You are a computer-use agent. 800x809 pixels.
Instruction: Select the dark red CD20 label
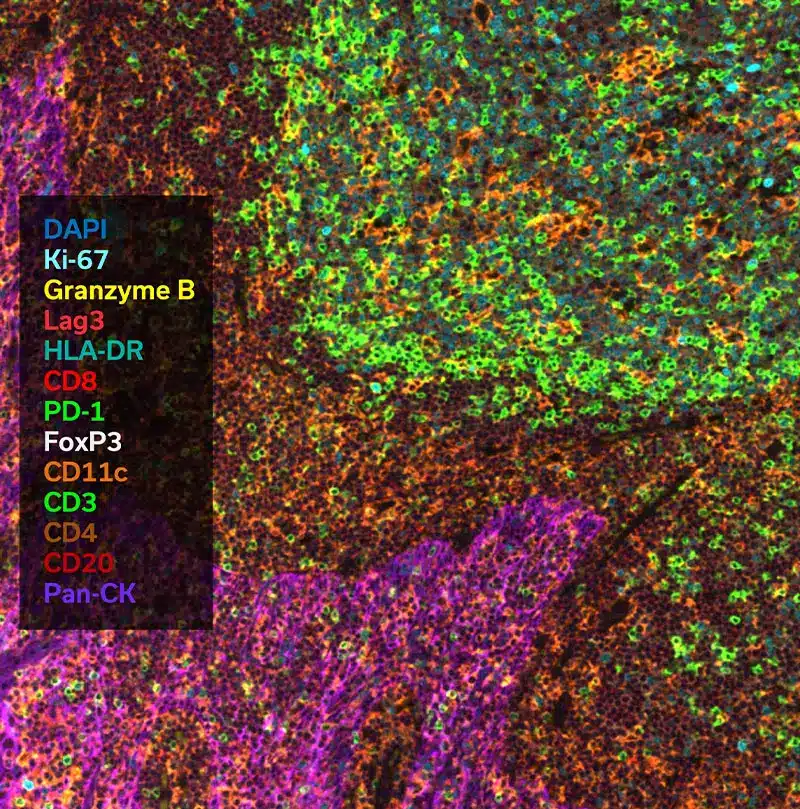coord(77,564)
